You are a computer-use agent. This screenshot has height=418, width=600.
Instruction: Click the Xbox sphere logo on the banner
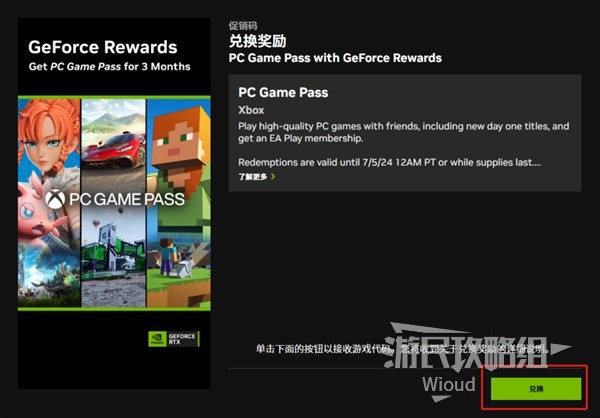(x=55, y=199)
